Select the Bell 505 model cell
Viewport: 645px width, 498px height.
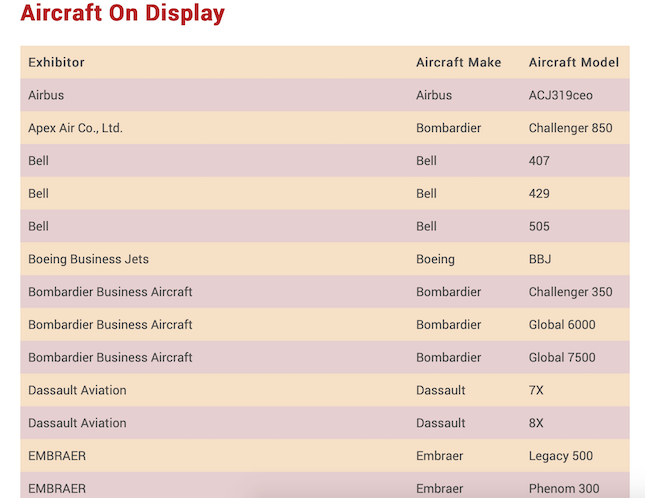pyautogui.click(x=539, y=226)
